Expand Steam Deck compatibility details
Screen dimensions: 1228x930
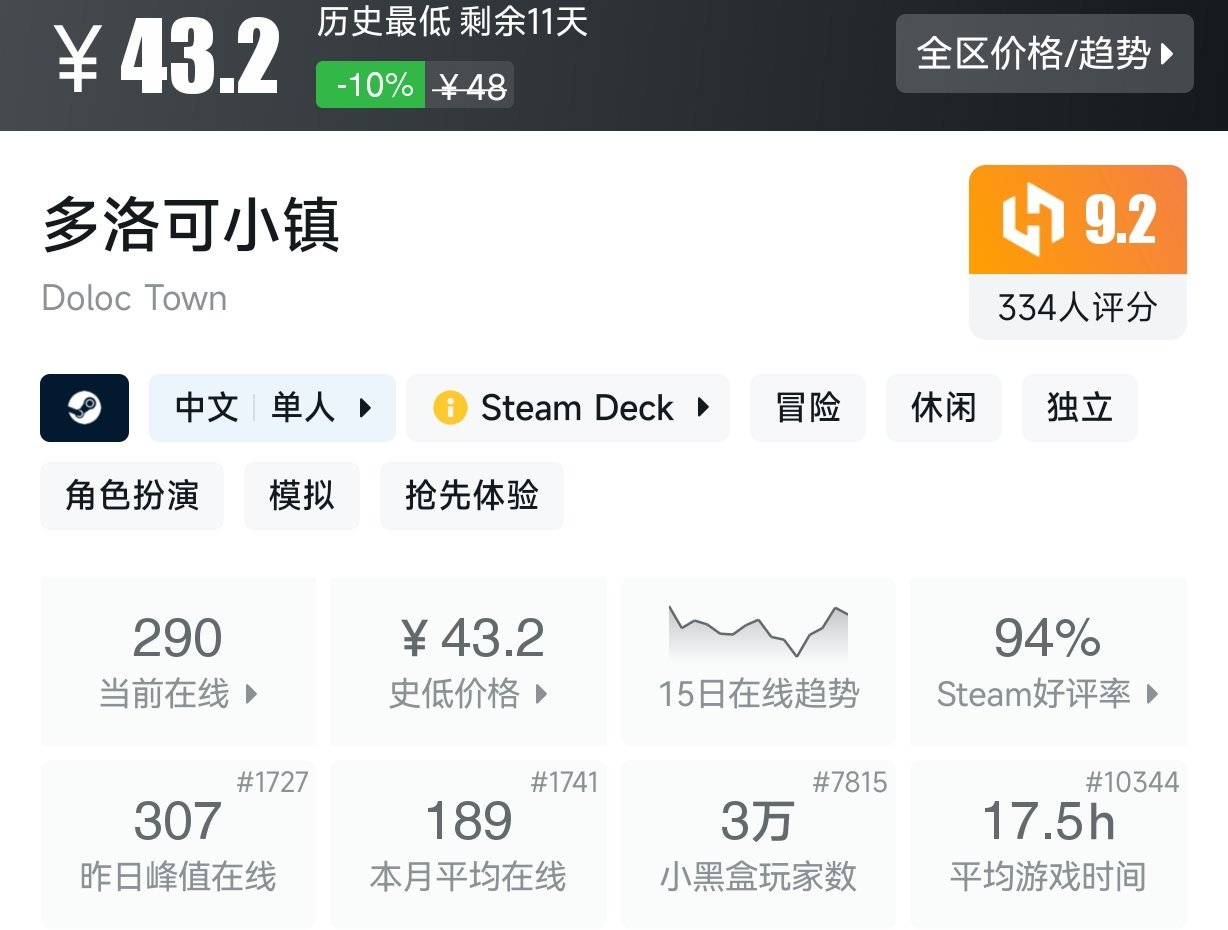tap(568, 408)
